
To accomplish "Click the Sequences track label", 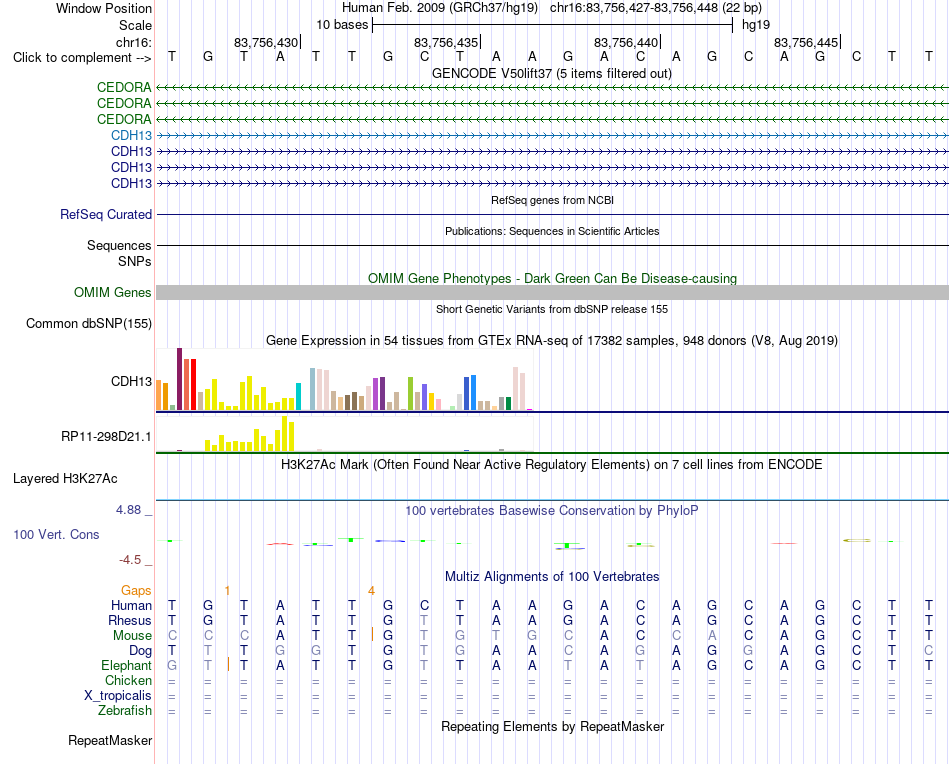I will (119, 245).
